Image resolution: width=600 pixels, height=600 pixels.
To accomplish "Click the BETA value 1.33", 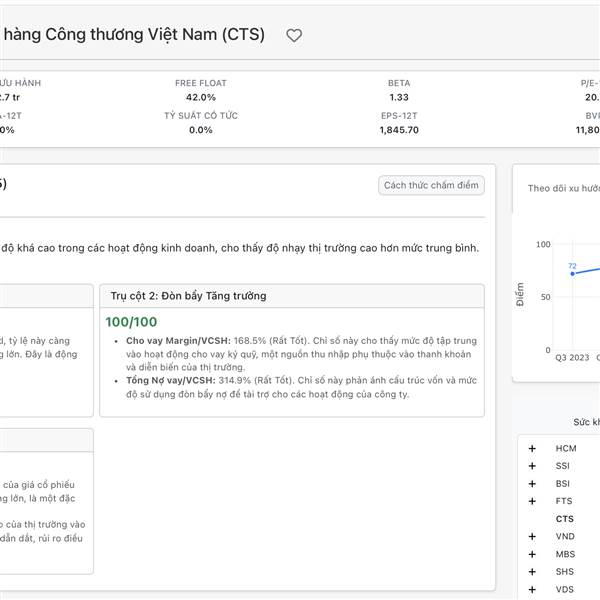I will click(399, 98).
